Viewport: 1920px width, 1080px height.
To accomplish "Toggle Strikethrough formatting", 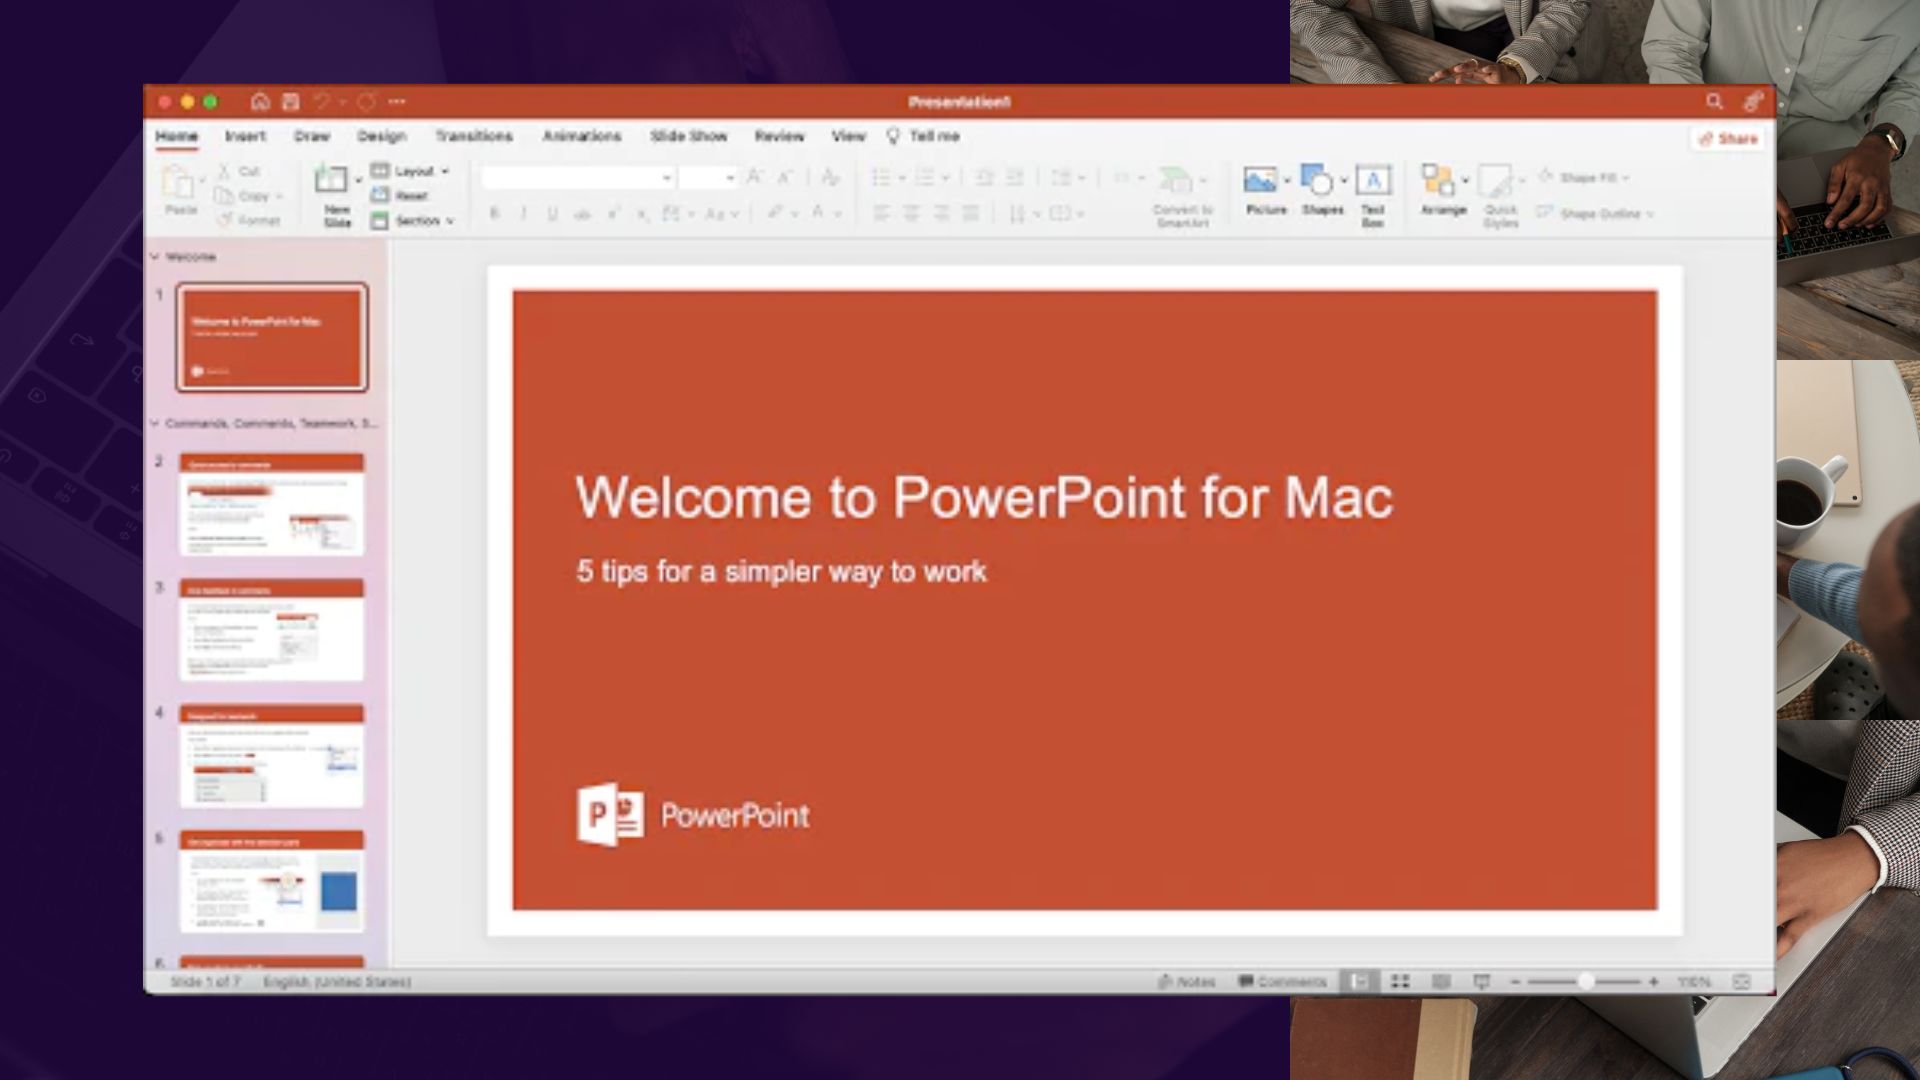I will pos(582,213).
